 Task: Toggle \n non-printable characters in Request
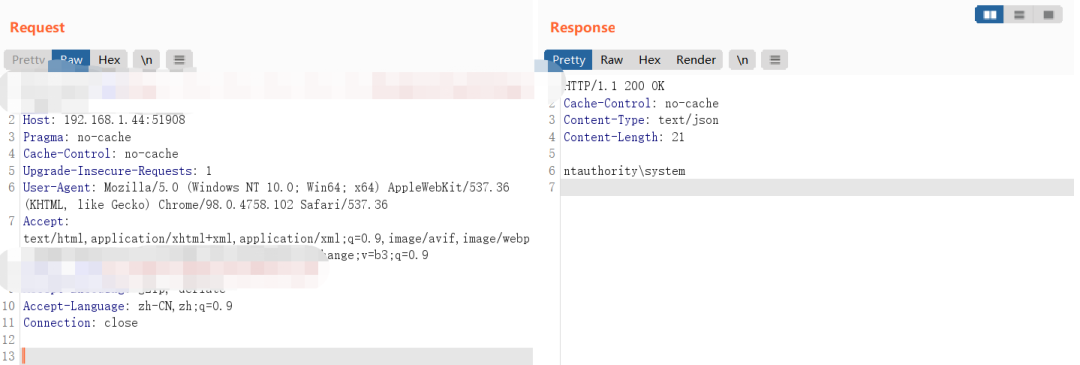click(147, 60)
